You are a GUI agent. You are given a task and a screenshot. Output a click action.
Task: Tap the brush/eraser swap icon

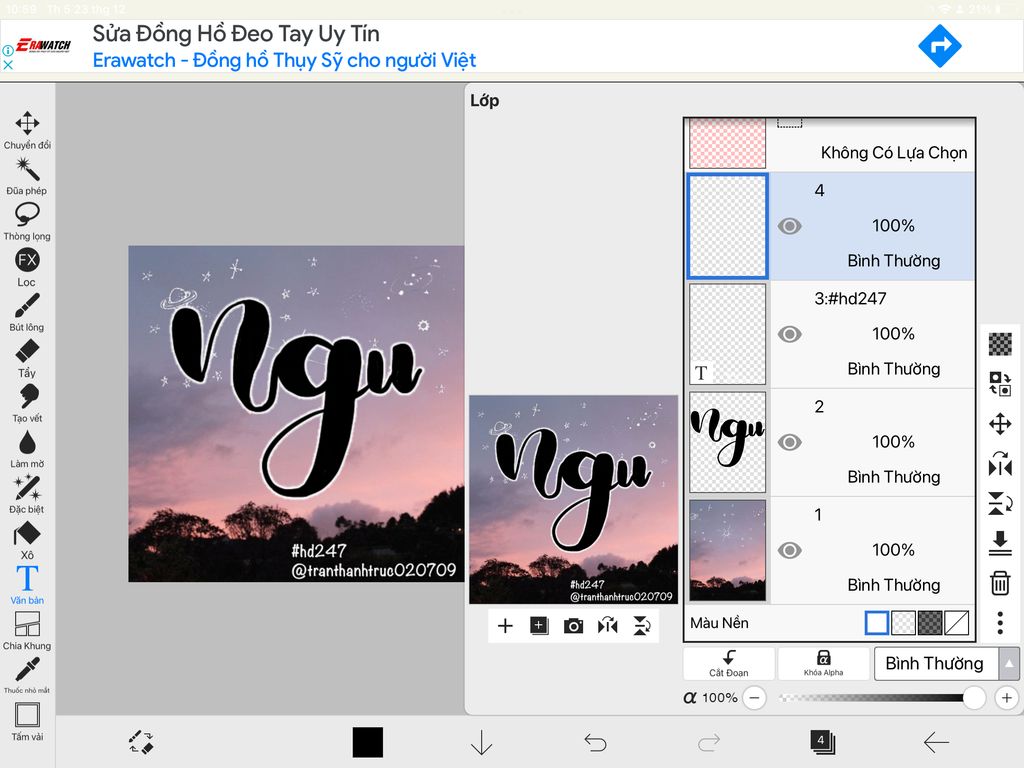[141, 743]
